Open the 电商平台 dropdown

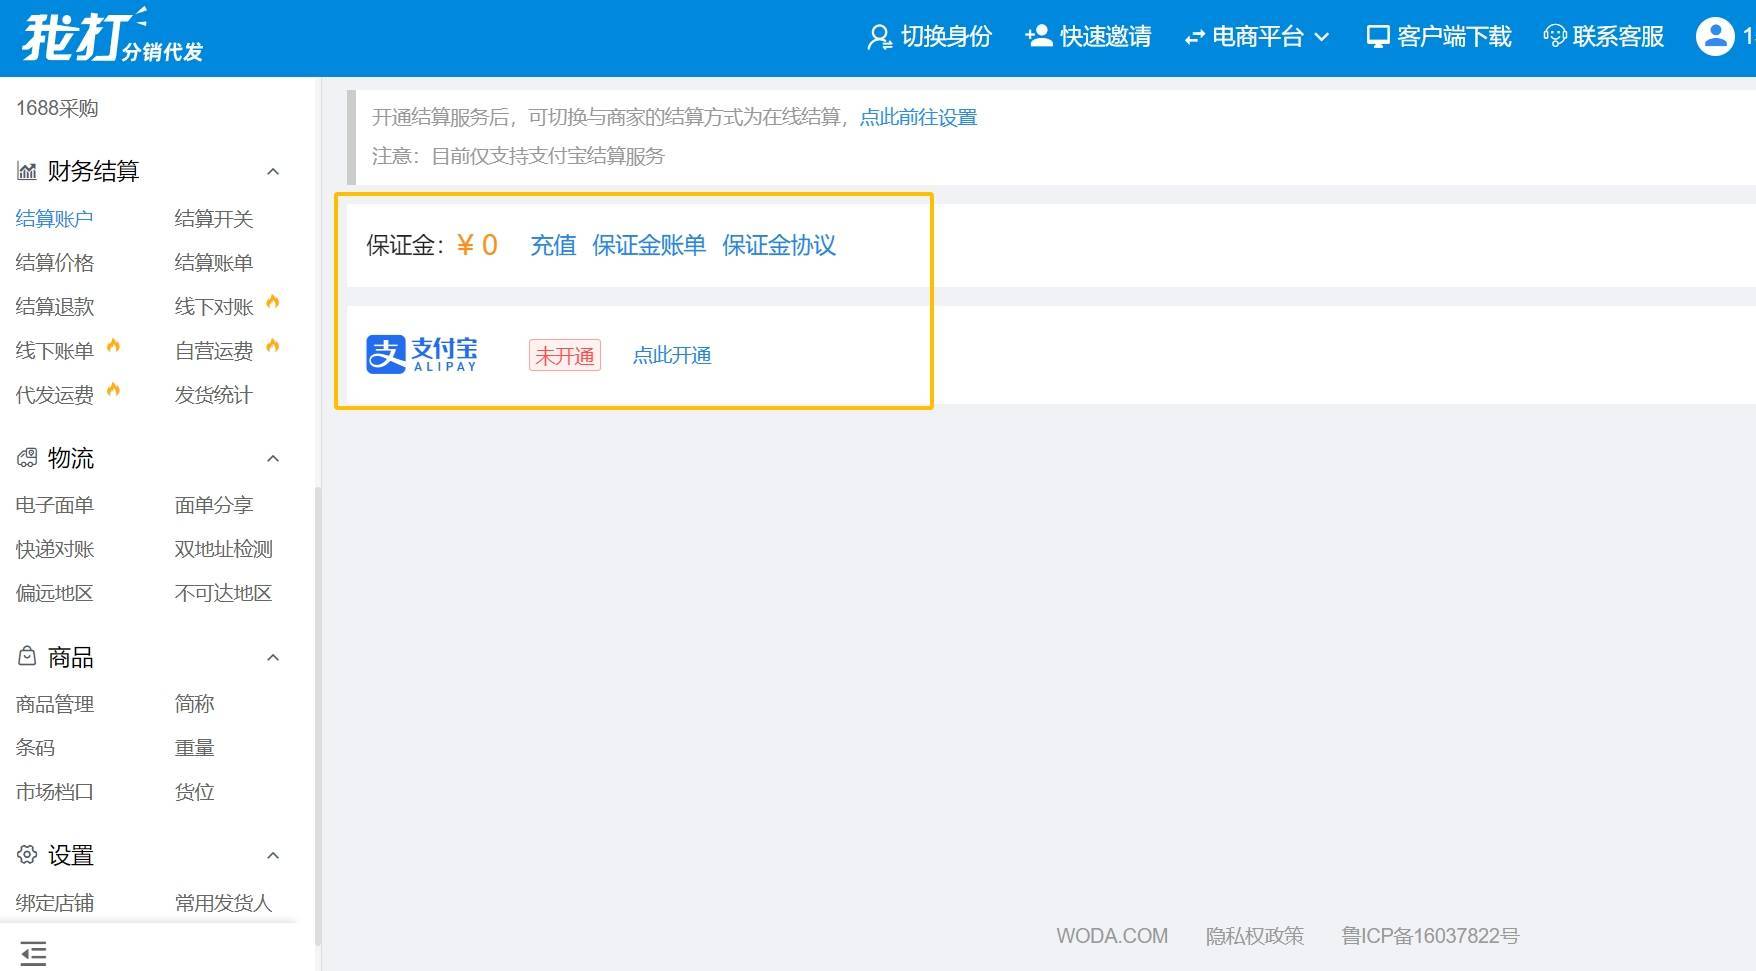1257,37
